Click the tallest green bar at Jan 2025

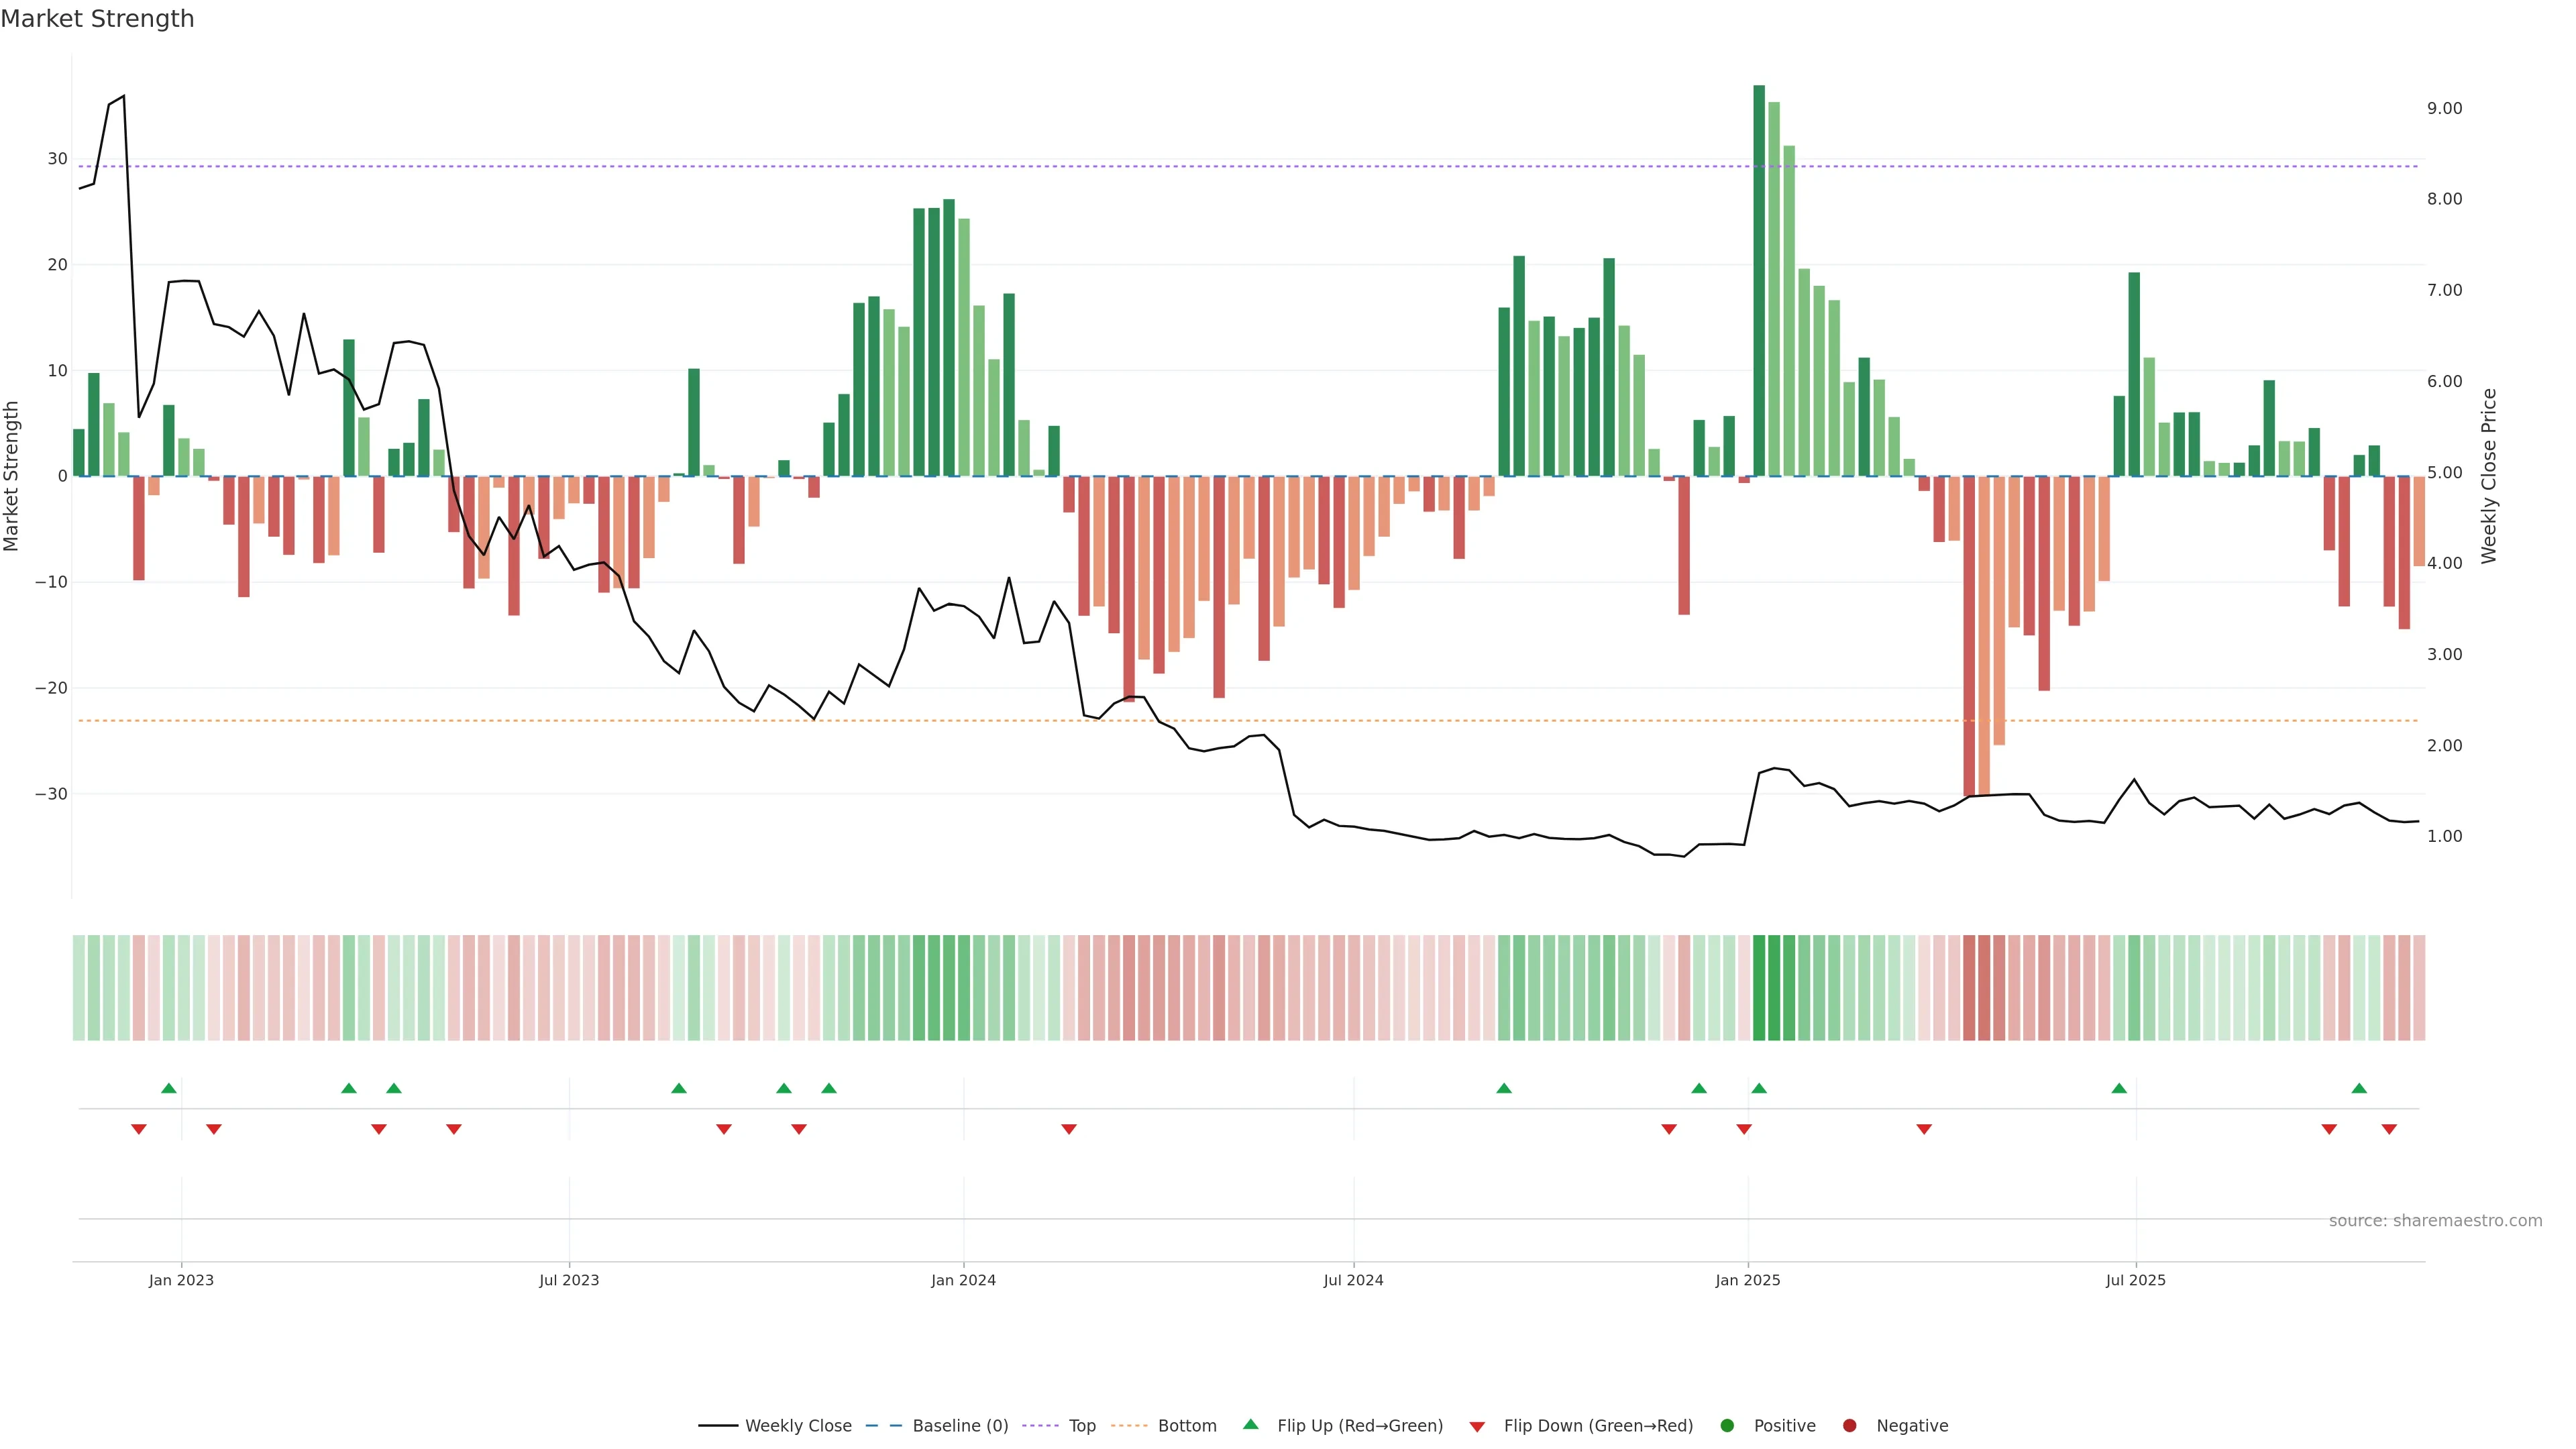tap(1759, 280)
